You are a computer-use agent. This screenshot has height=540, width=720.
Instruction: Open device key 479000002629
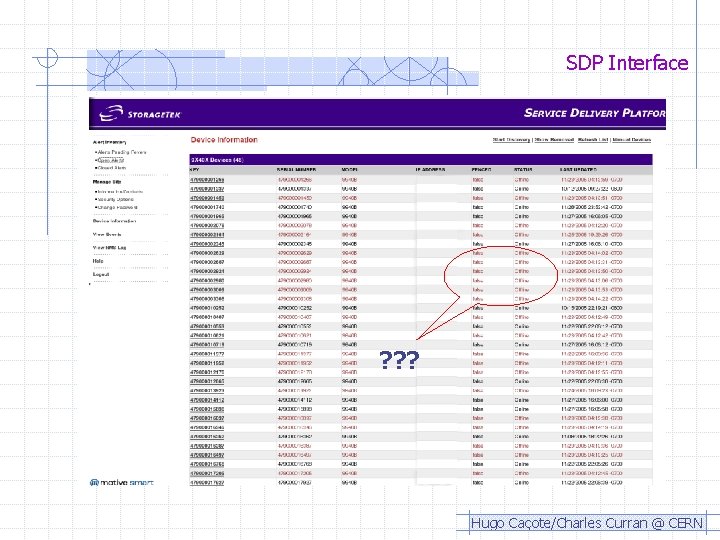click(x=207, y=253)
